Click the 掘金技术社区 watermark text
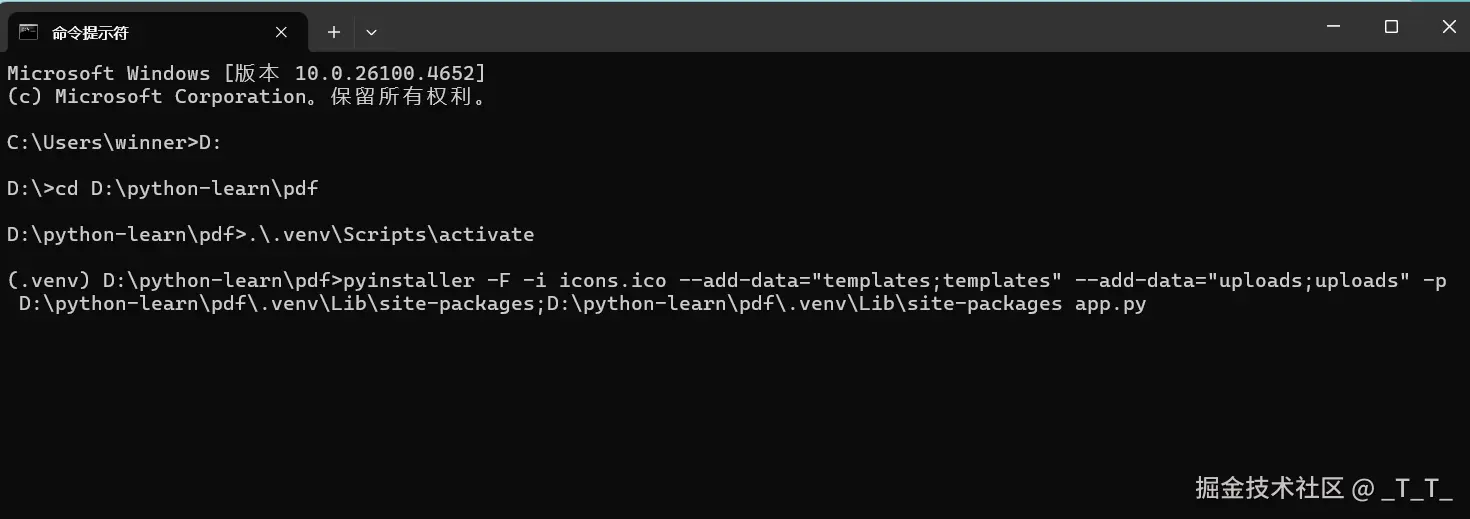The image size is (1470, 519). (x=1269, y=488)
